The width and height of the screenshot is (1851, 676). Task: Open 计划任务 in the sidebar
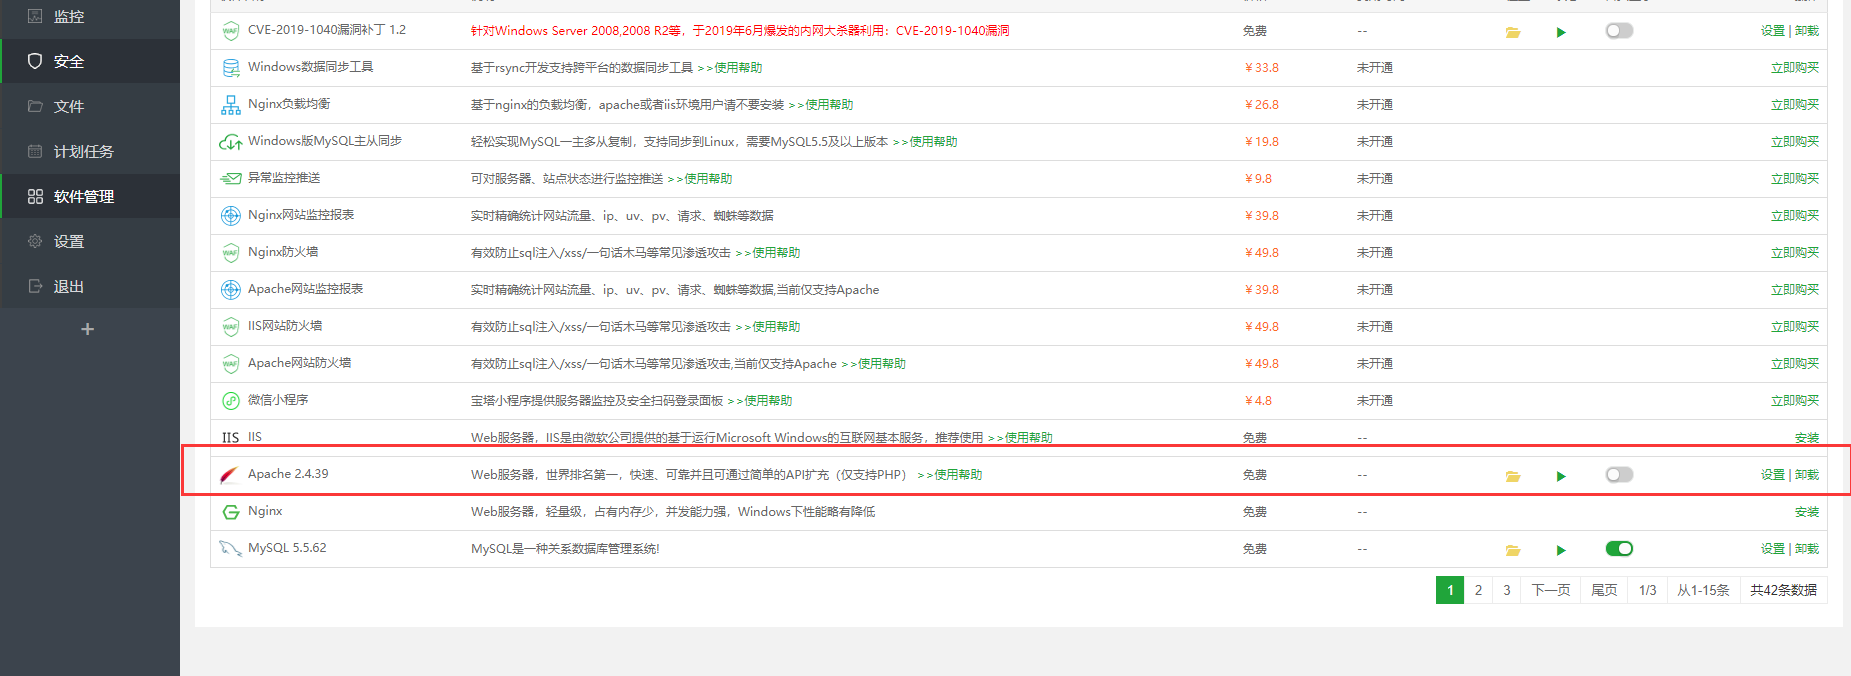point(90,151)
